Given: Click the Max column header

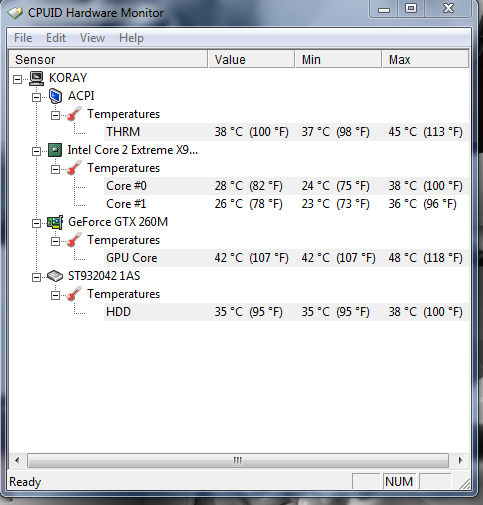Looking at the screenshot, I should coord(426,59).
